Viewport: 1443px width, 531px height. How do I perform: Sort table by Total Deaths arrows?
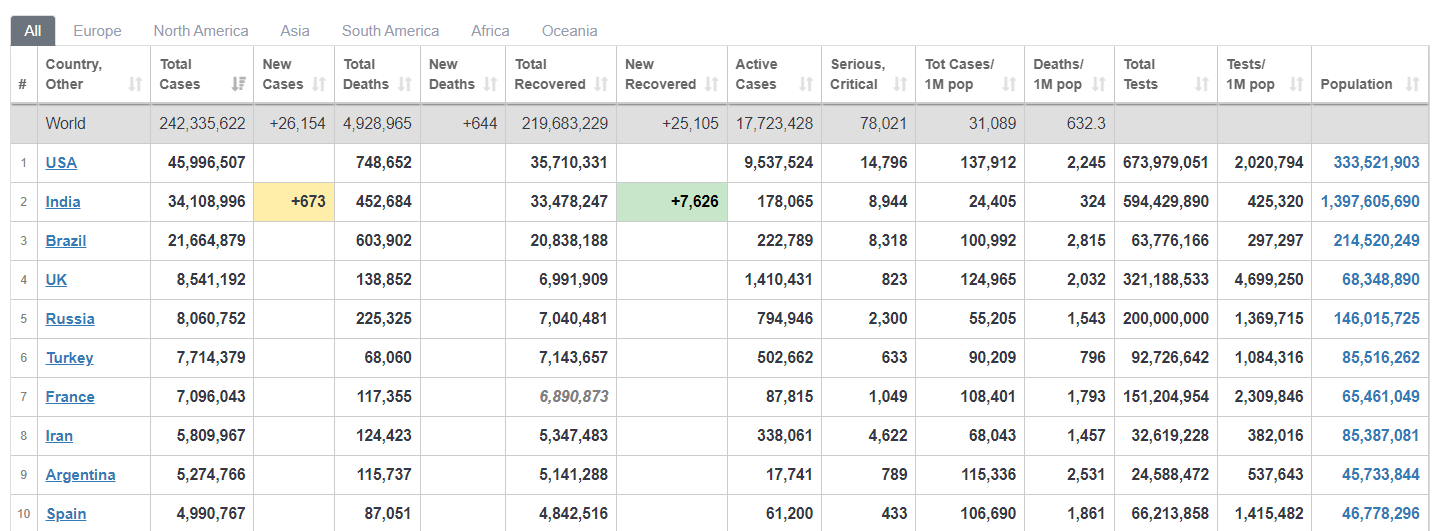coord(405,85)
